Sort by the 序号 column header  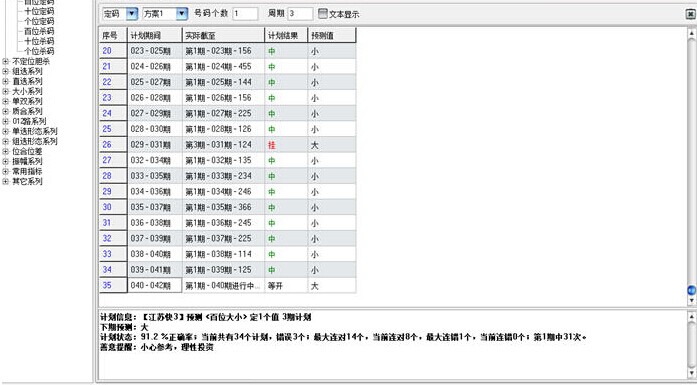pos(113,36)
